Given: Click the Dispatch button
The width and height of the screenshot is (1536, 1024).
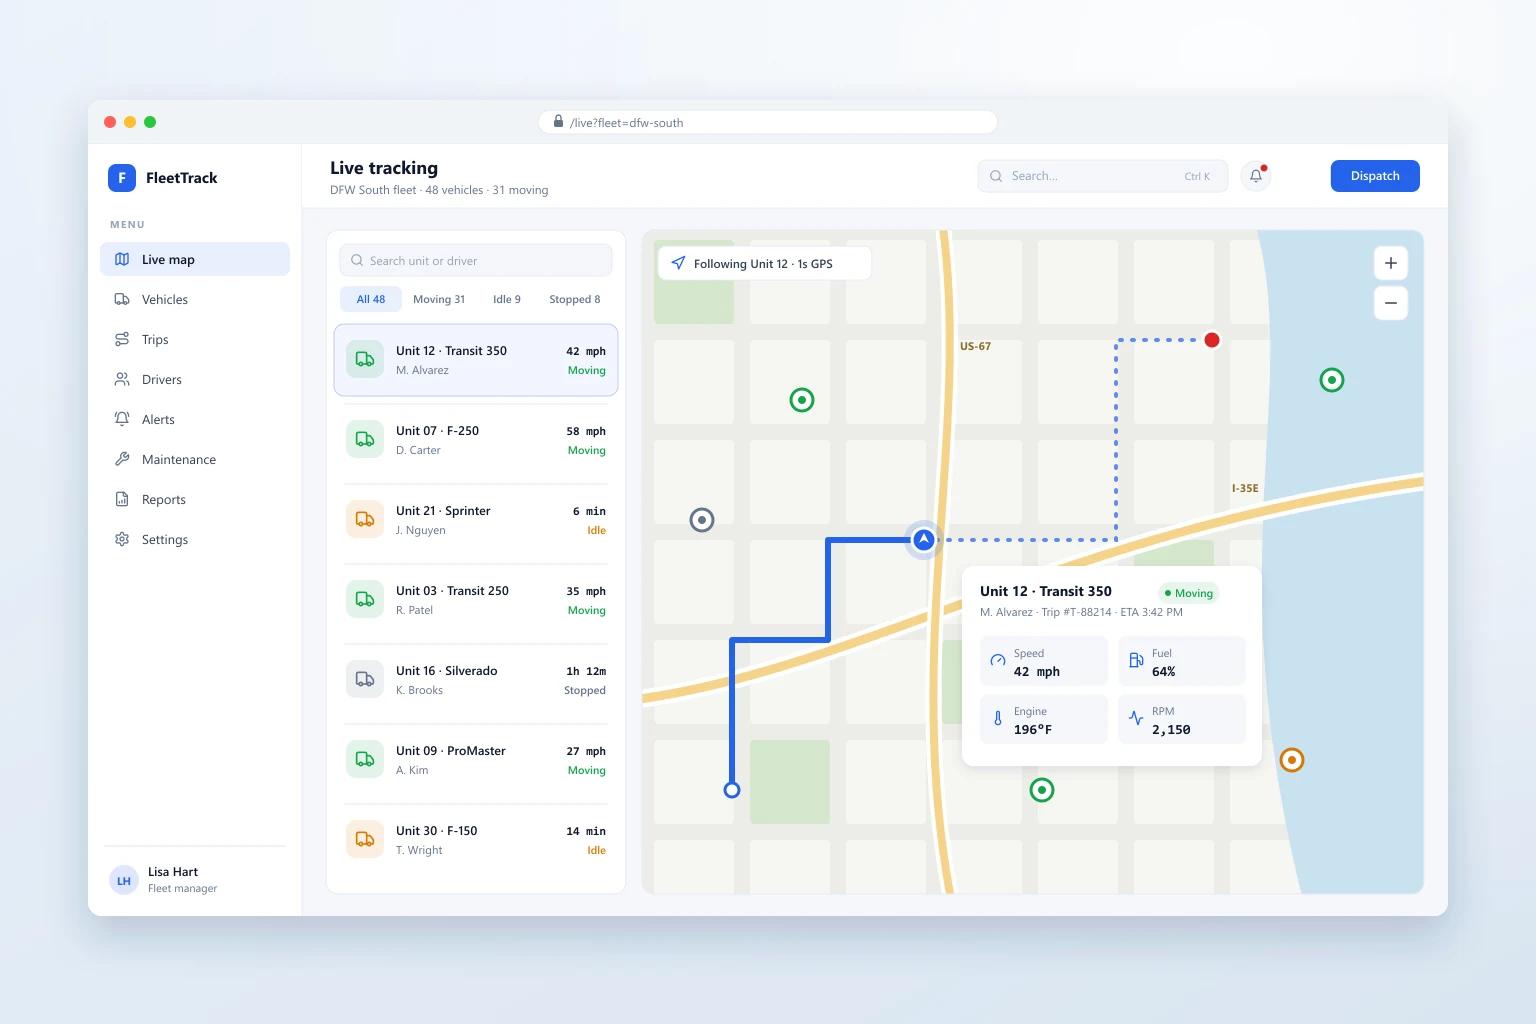Looking at the screenshot, I should pyautogui.click(x=1375, y=176).
